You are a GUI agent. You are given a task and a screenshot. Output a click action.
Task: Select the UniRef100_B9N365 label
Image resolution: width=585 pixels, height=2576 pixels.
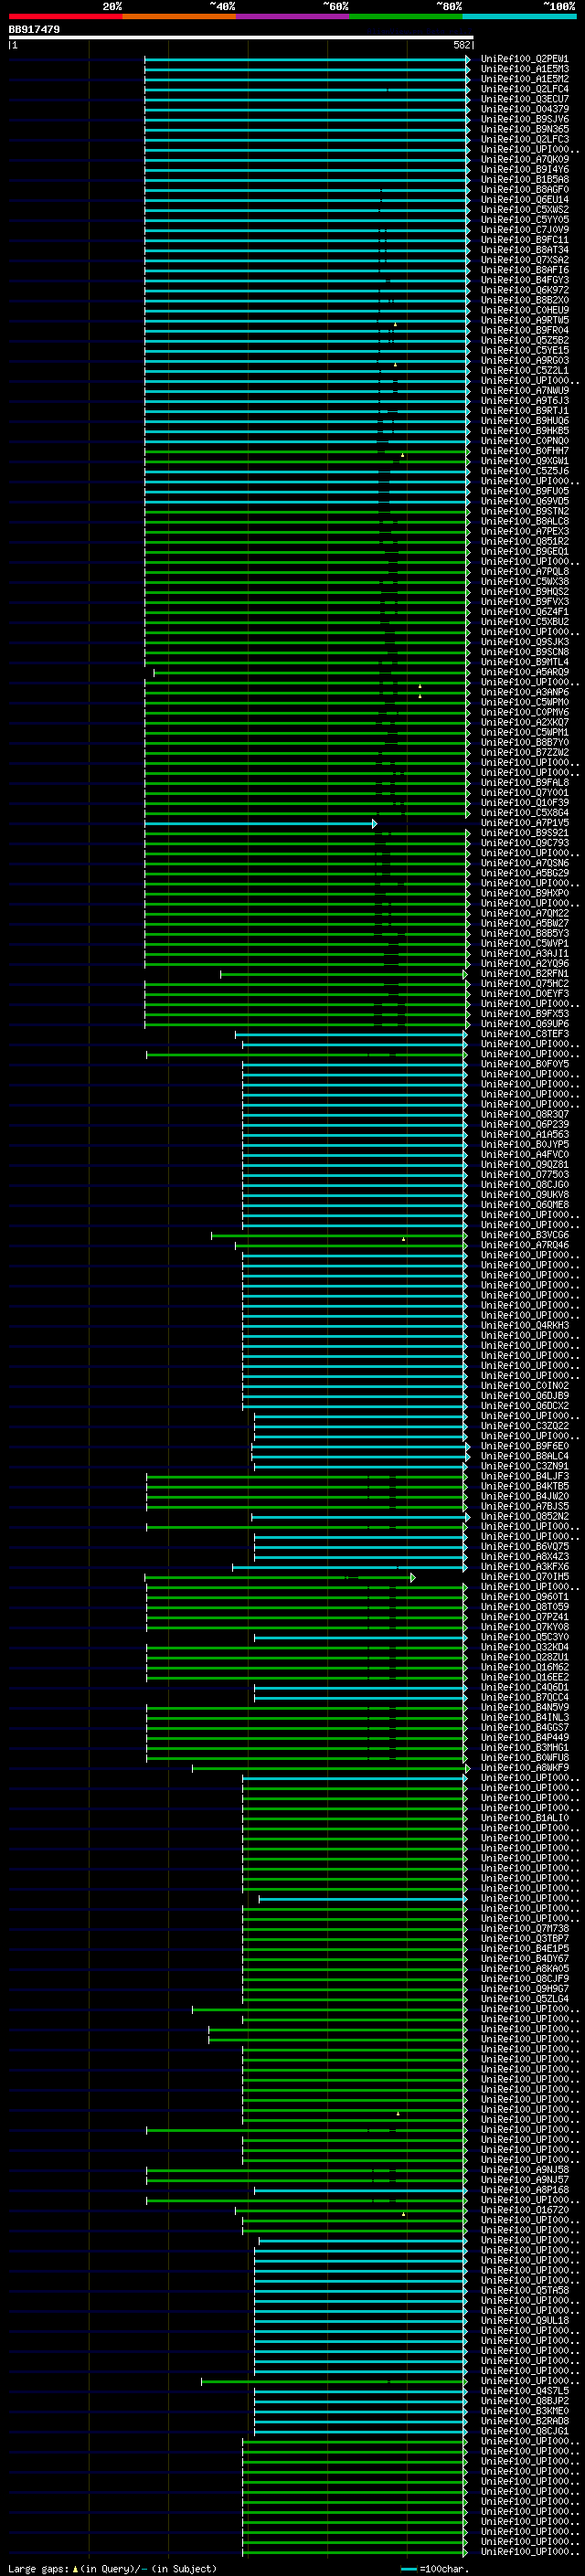point(525,129)
